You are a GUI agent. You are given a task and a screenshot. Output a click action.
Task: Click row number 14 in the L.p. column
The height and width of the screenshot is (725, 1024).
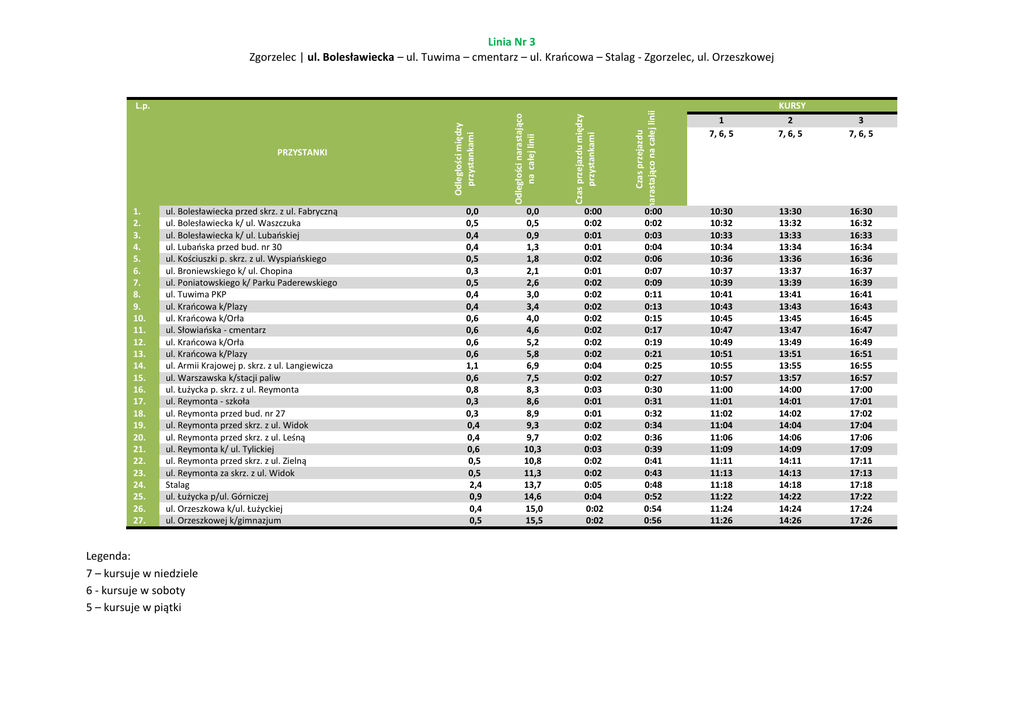tap(139, 366)
